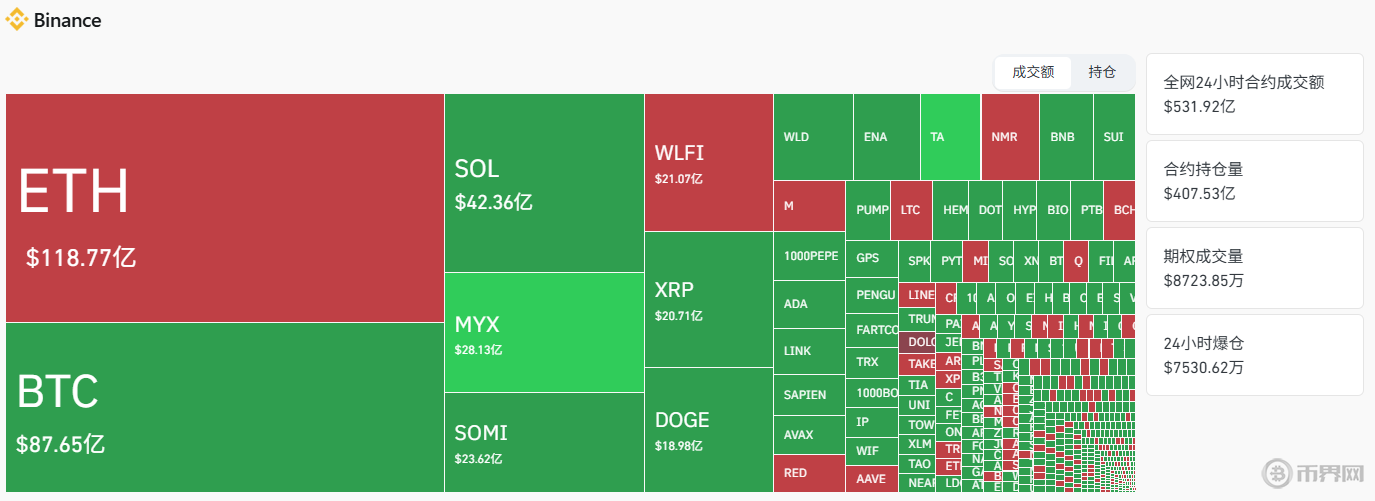Image resolution: width=1375 pixels, height=501 pixels.
Task: Click the WLD tile
Action: click(813, 137)
